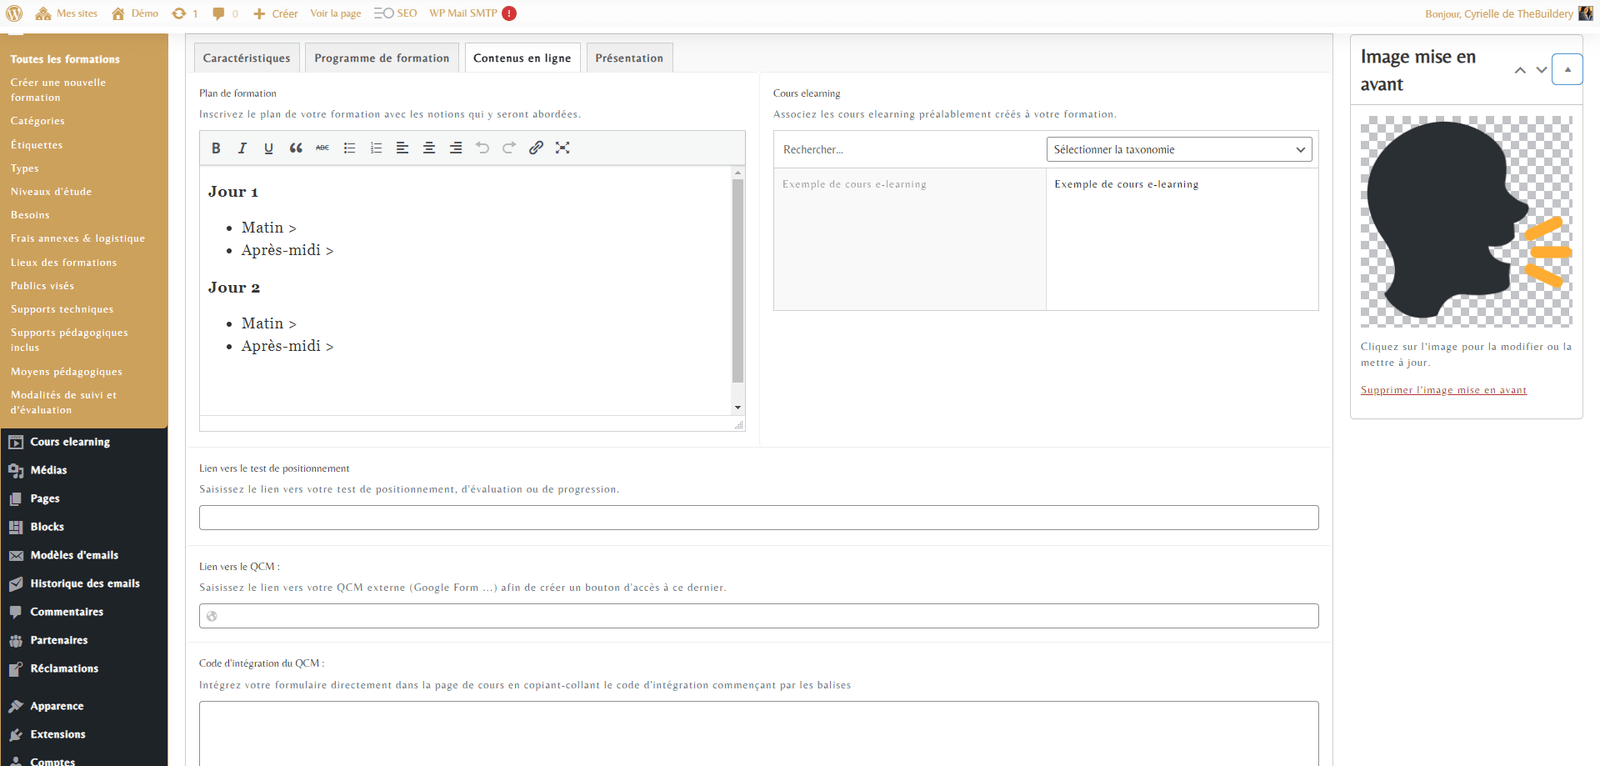Click selected Exemple de cours e-learning item
This screenshot has width=1600, height=766.
coord(1126,184)
